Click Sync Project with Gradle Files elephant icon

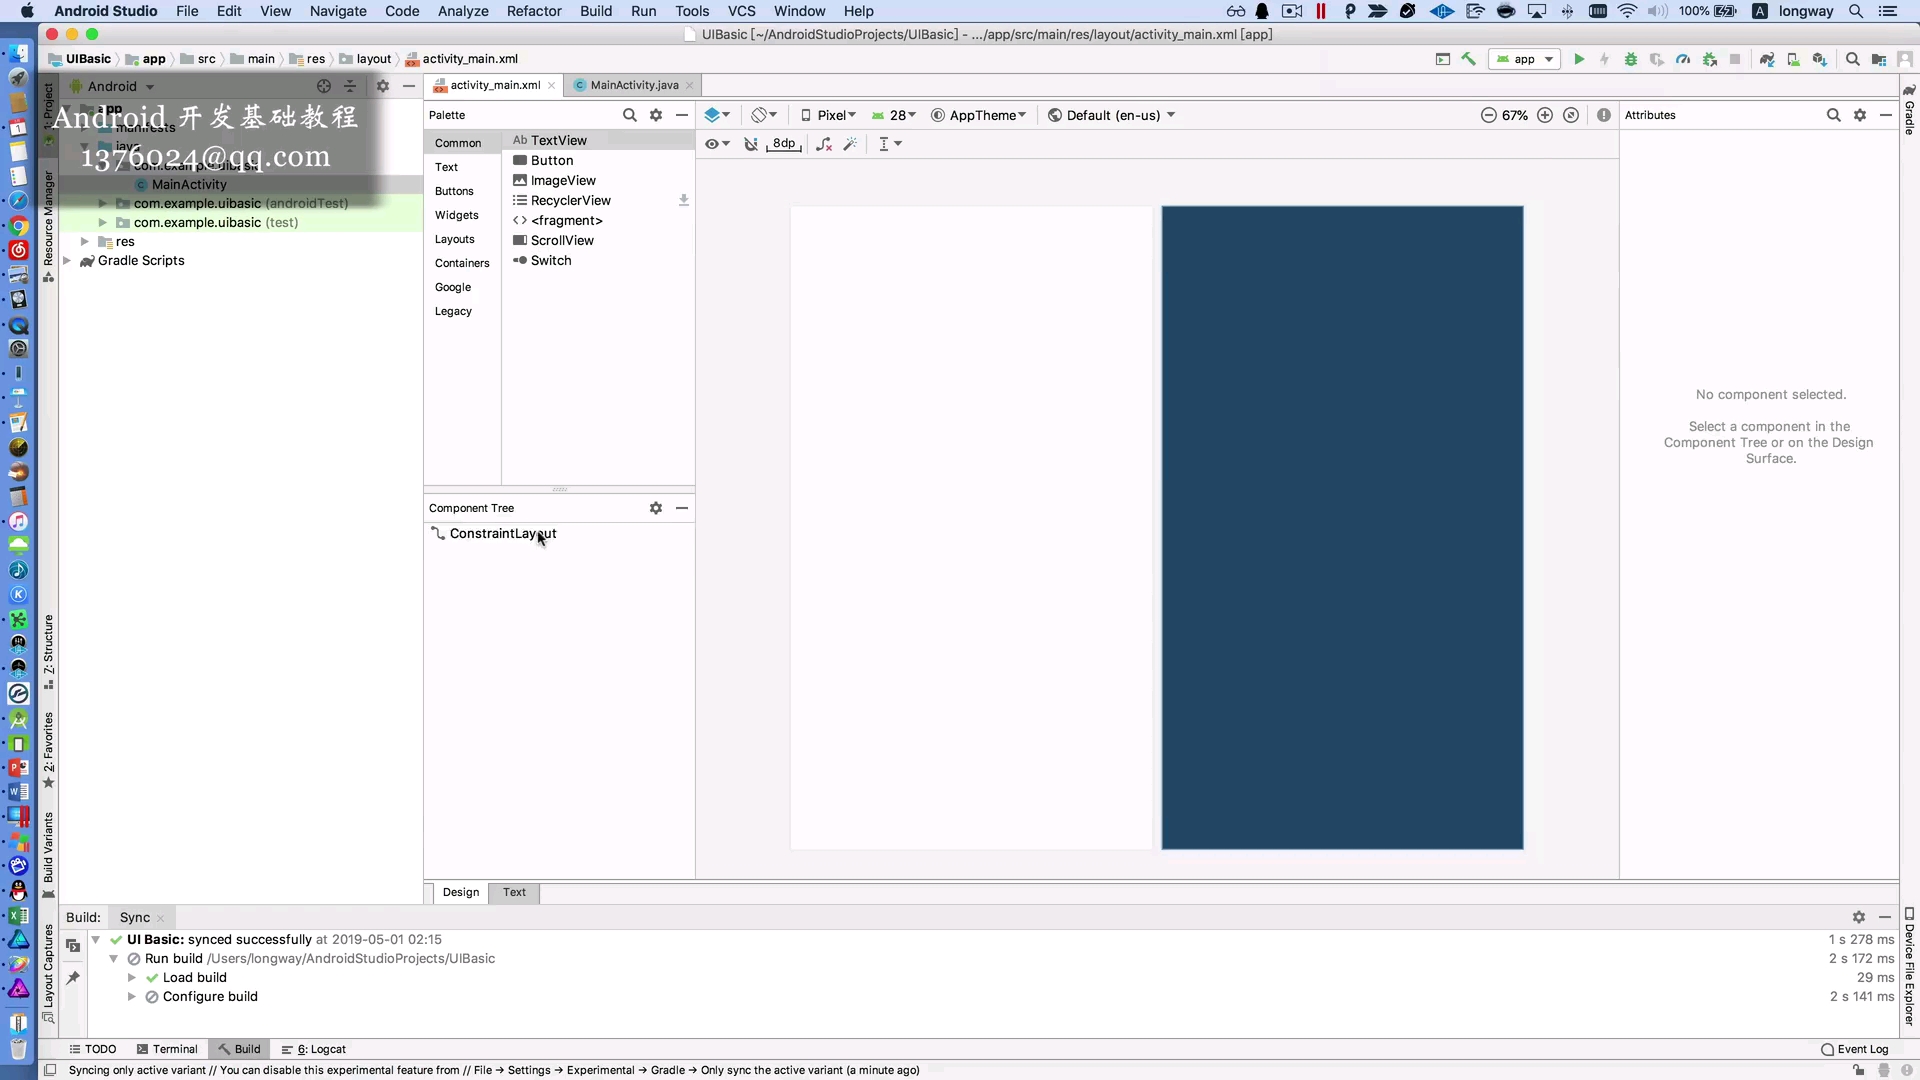(1767, 60)
